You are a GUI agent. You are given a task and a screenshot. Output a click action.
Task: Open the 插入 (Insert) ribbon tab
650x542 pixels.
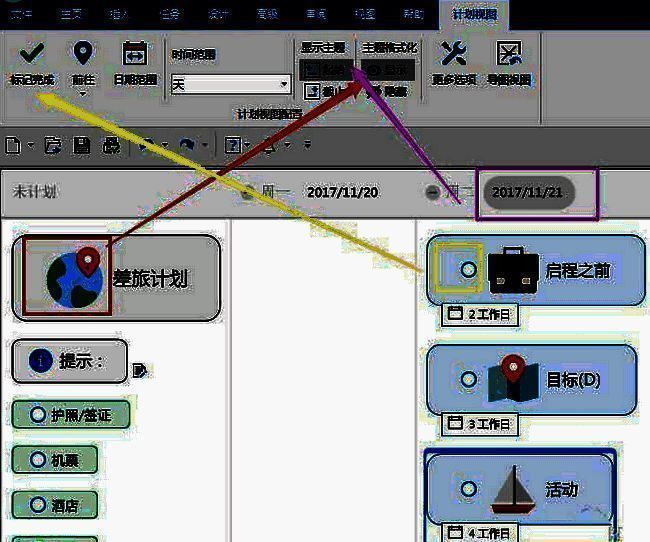click(119, 15)
